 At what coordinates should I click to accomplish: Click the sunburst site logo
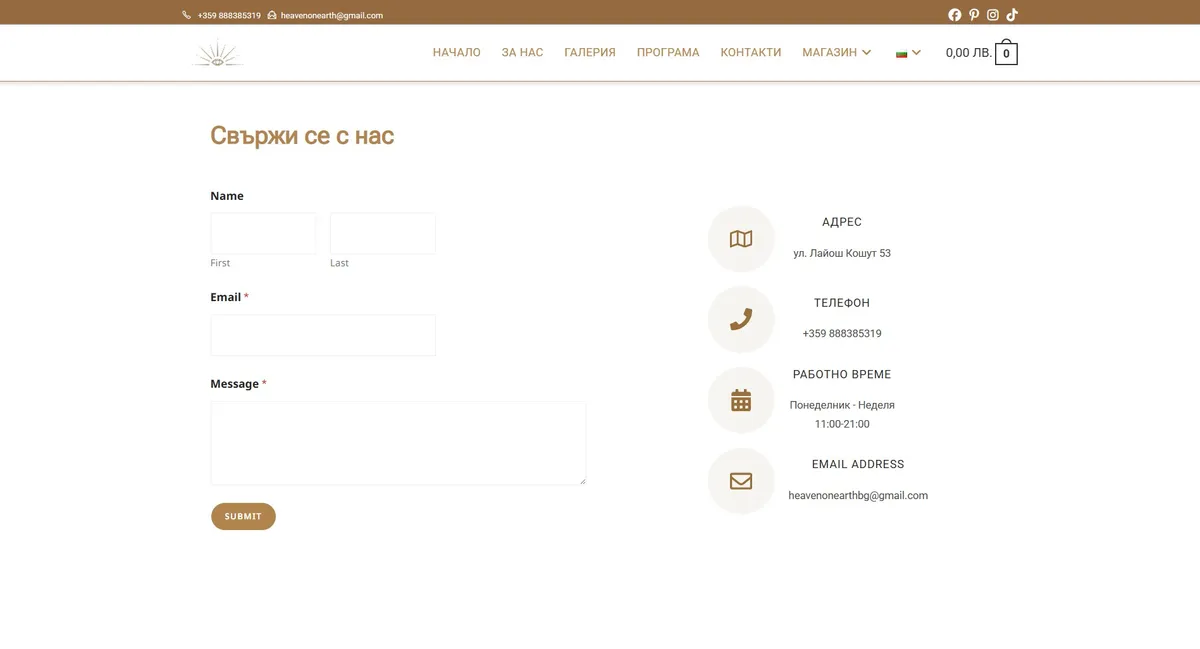click(218, 53)
